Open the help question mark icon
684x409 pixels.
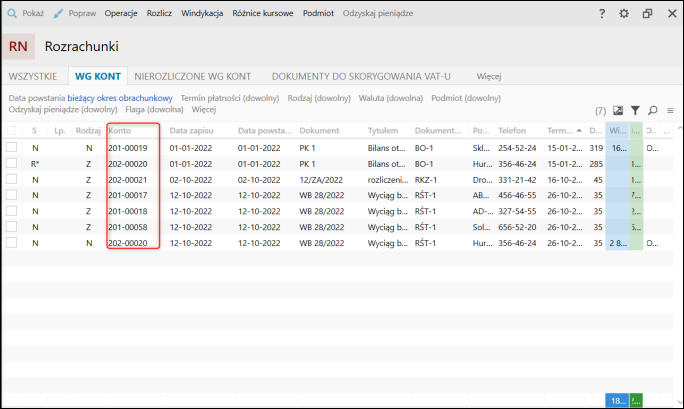coord(602,14)
